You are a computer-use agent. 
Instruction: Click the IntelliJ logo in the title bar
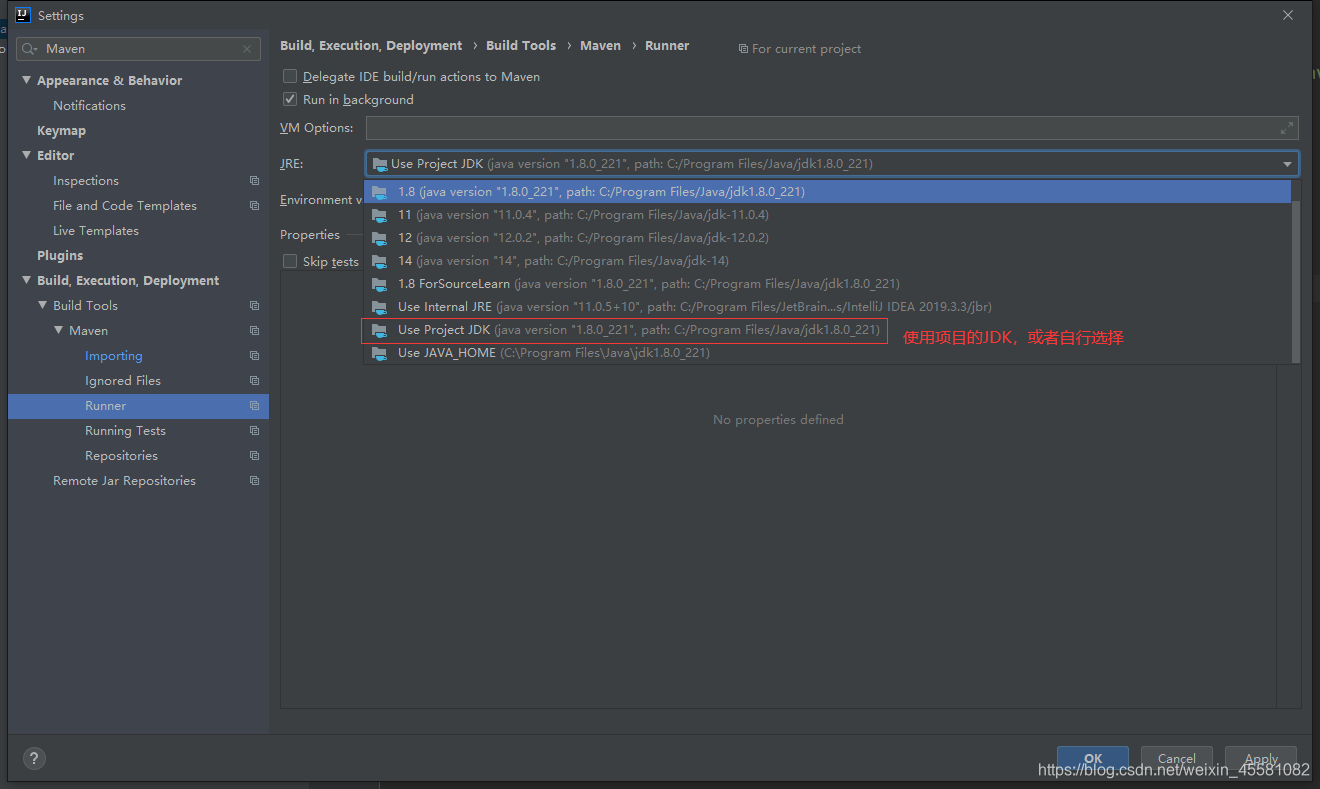coord(23,15)
